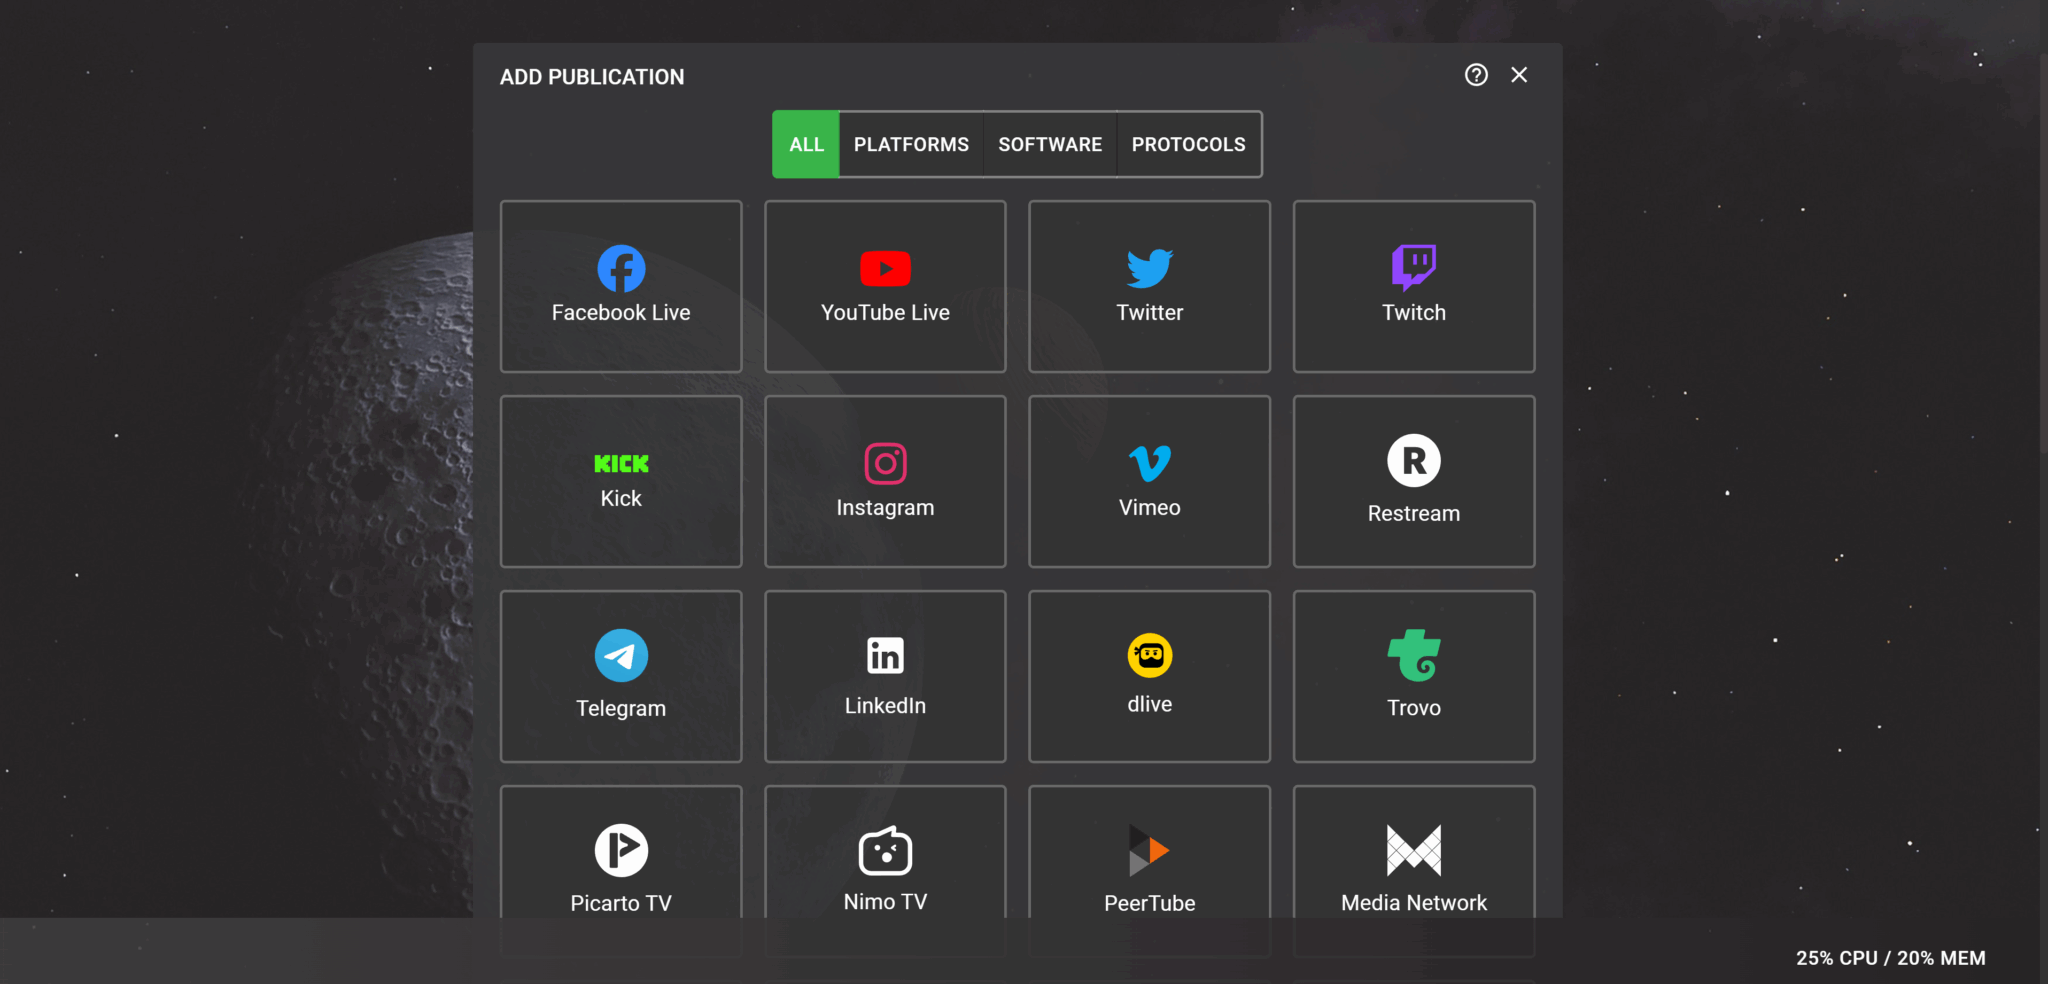Select the green Trovo icon
The height and width of the screenshot is (984, 2048).
coord(1414,655)
